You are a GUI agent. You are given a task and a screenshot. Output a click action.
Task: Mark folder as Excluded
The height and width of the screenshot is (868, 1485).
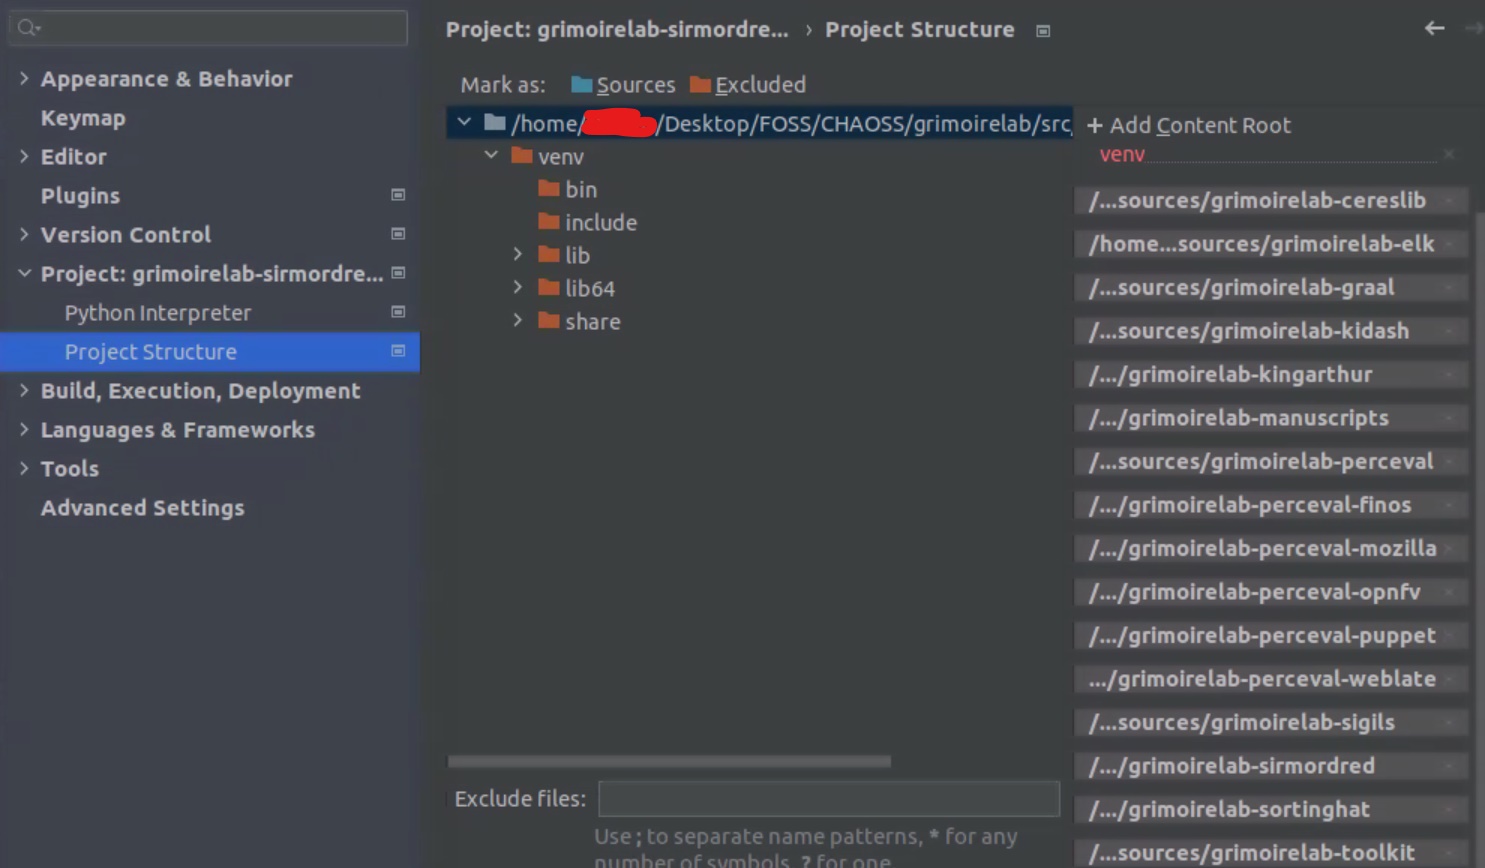click(748, 85)
